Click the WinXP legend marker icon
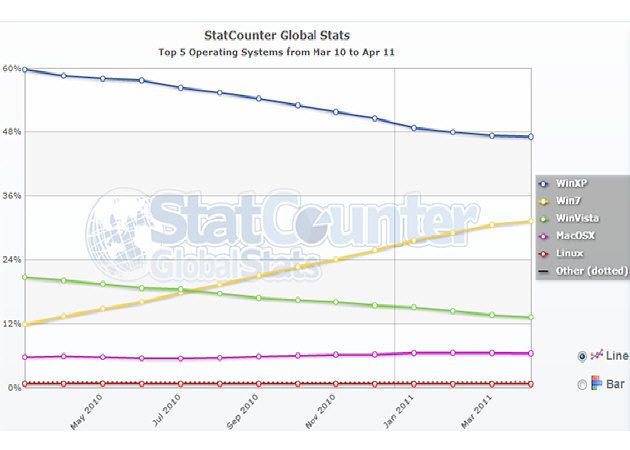The image size is (630, 450). coord(545,183)
